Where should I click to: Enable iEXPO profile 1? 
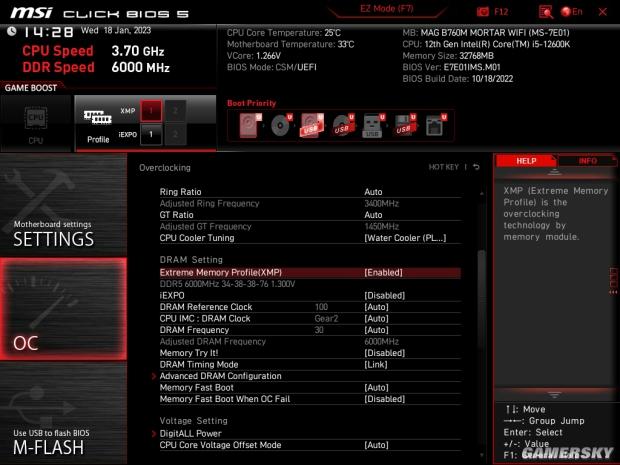(x=151, y=134)
